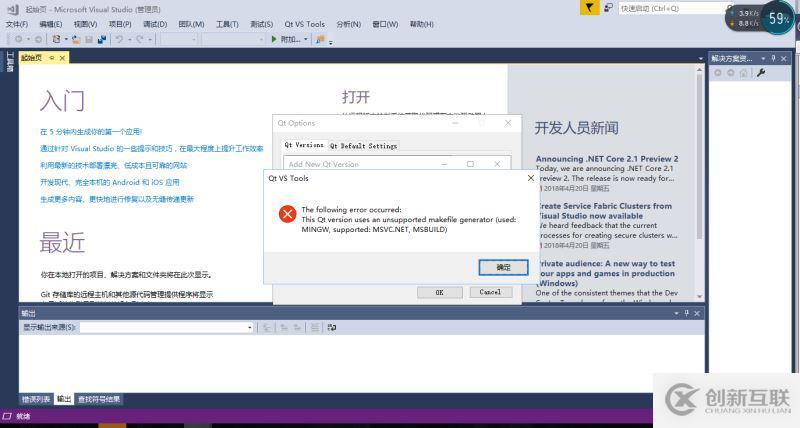Viewport: 800px width, 428px height.
Task: Open the solution platforms combo box
Action: click(233, 39)
